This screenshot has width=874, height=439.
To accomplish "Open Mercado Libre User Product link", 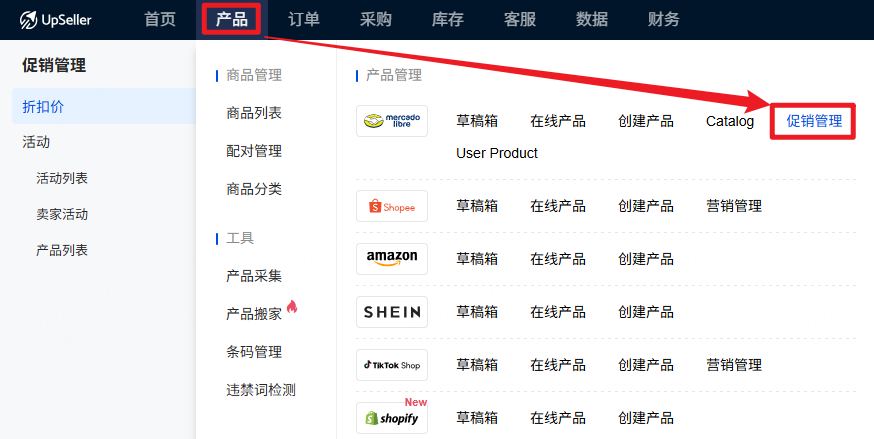I will (x=497, y=153).
